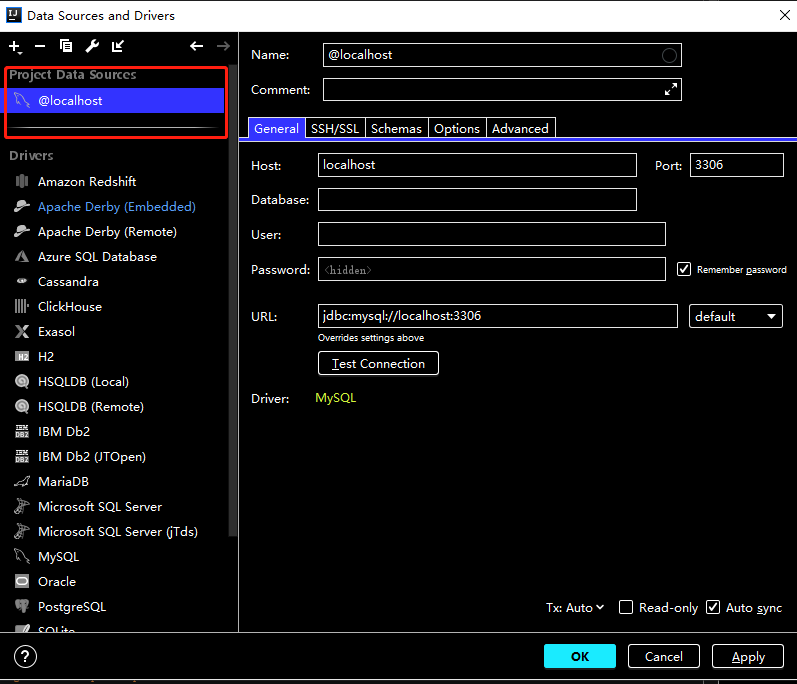The height and width of the screenshot is (684, 797).
Task: Click the Apply button
Action: (748, 656)
